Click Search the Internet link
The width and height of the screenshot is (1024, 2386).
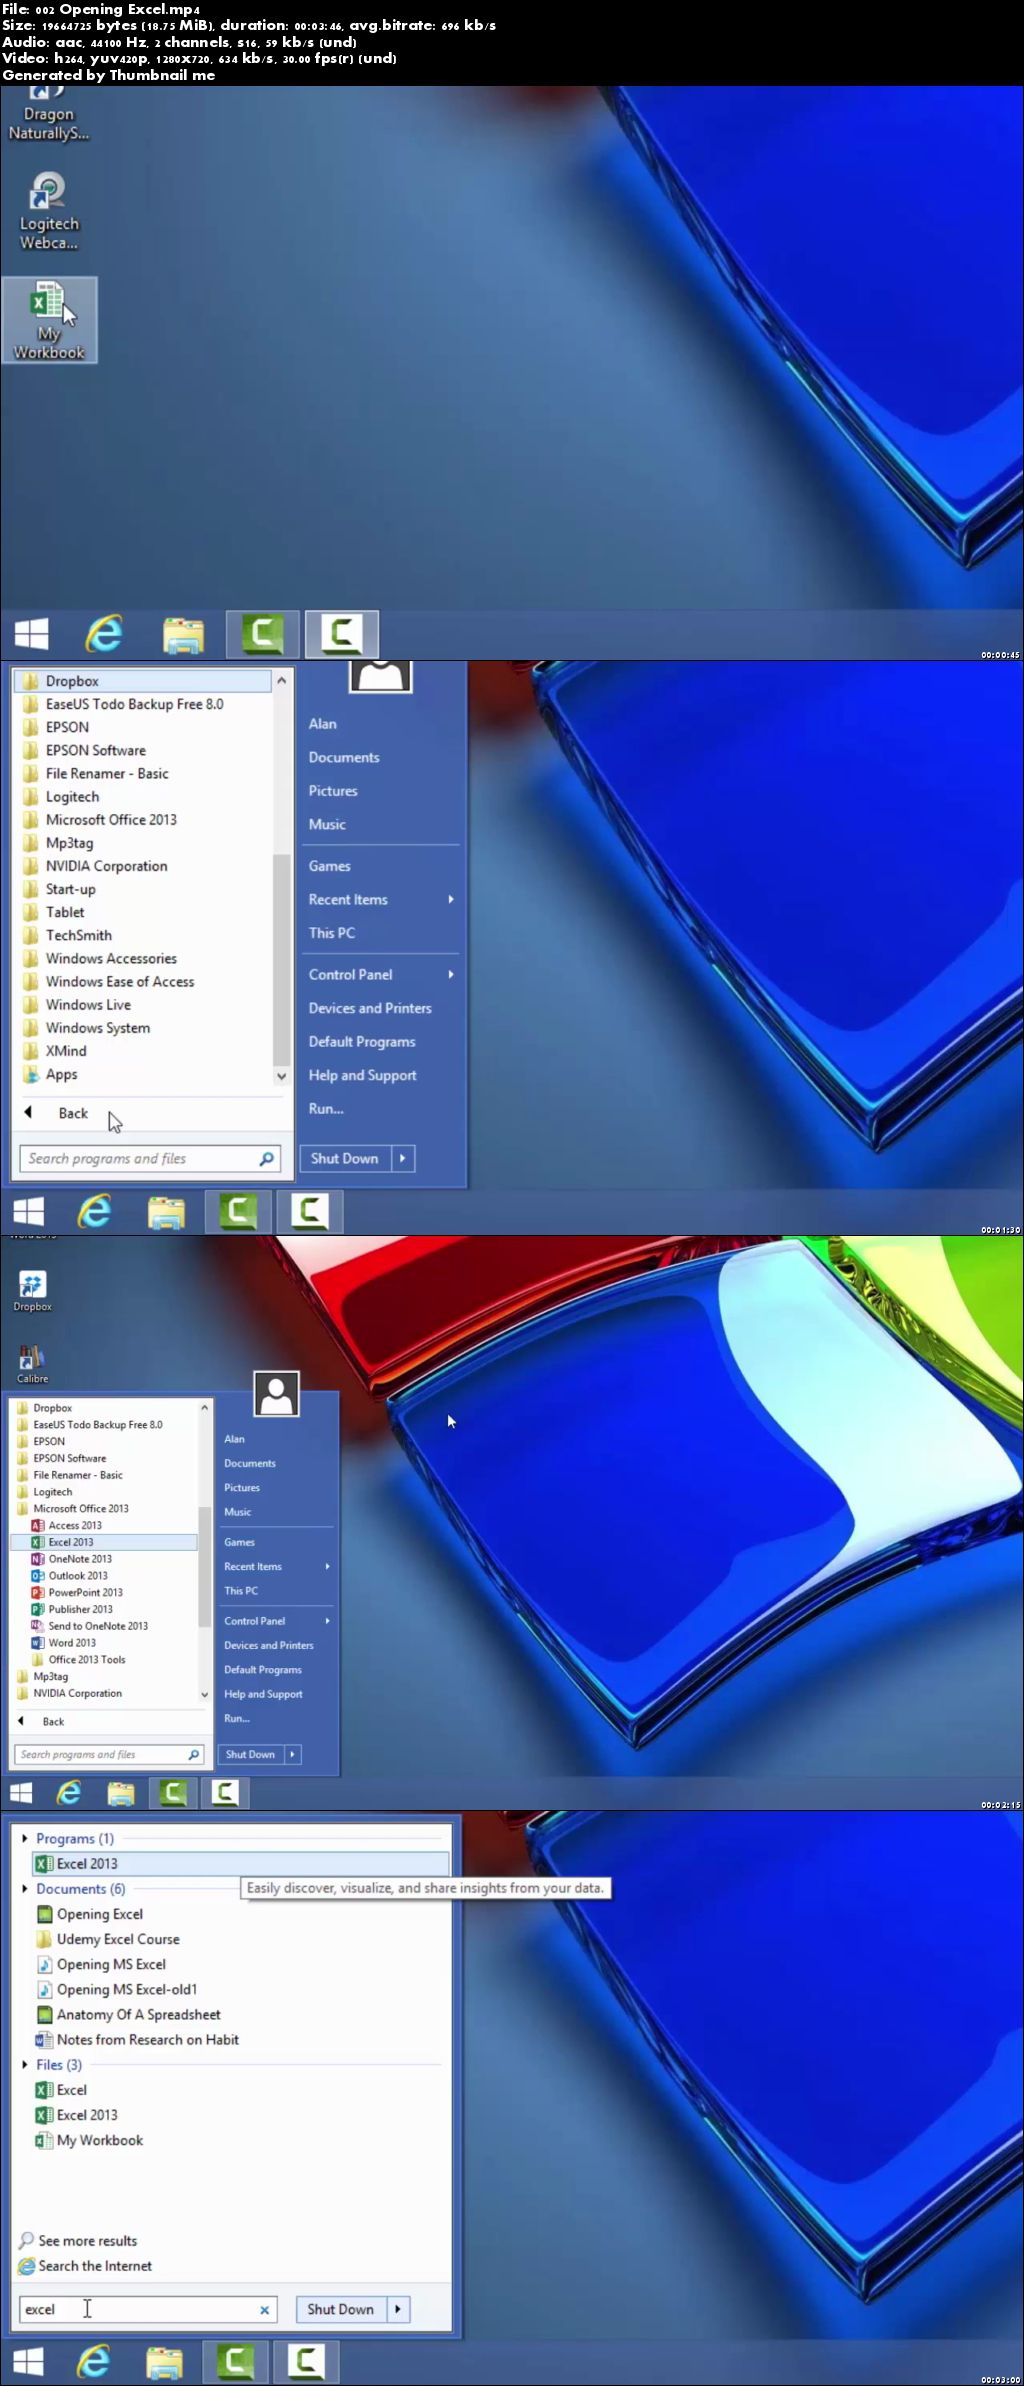click(x=86, y=2265)
